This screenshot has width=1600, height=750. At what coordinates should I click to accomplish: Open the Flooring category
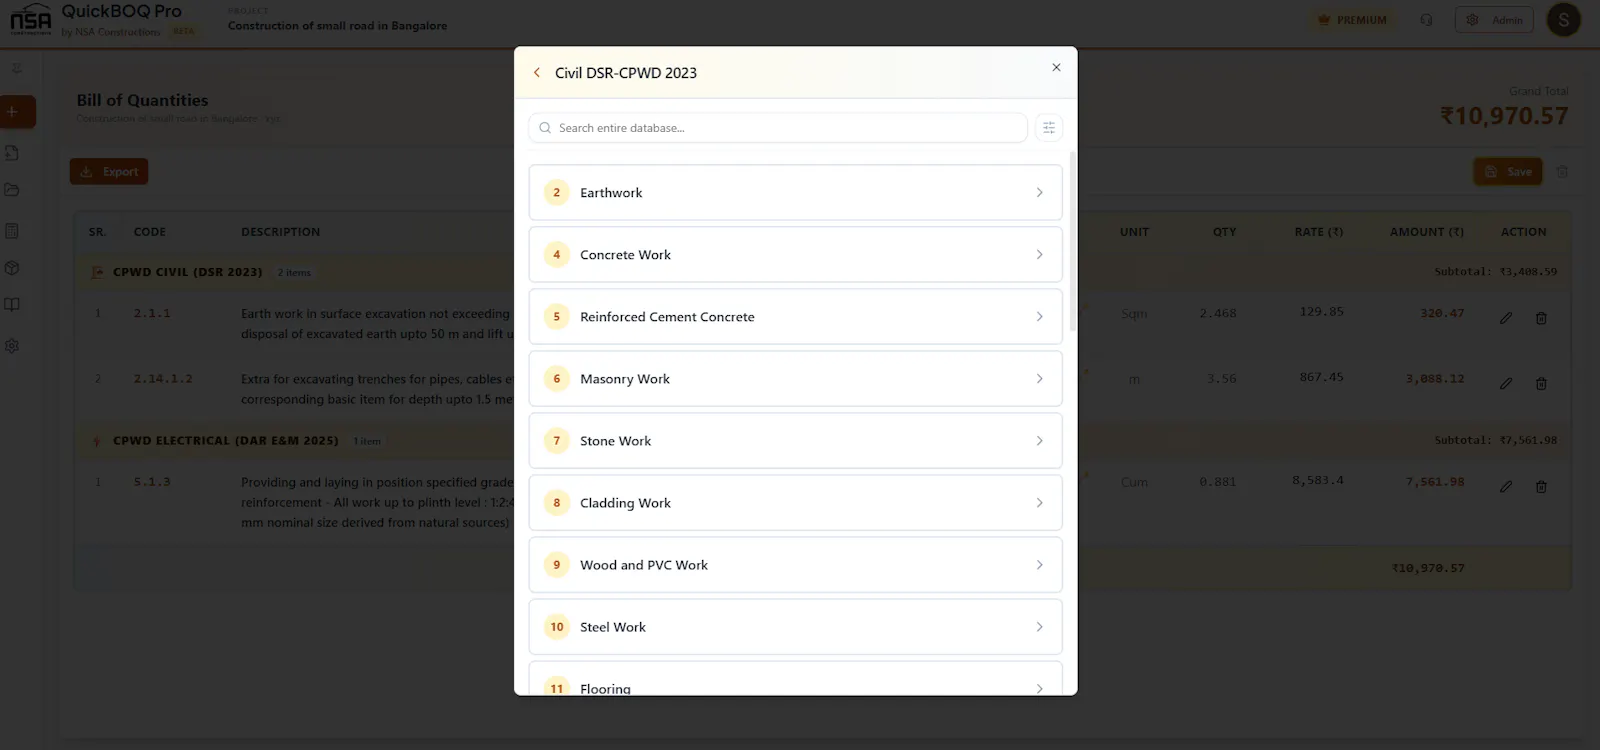(x=795, y=678)
